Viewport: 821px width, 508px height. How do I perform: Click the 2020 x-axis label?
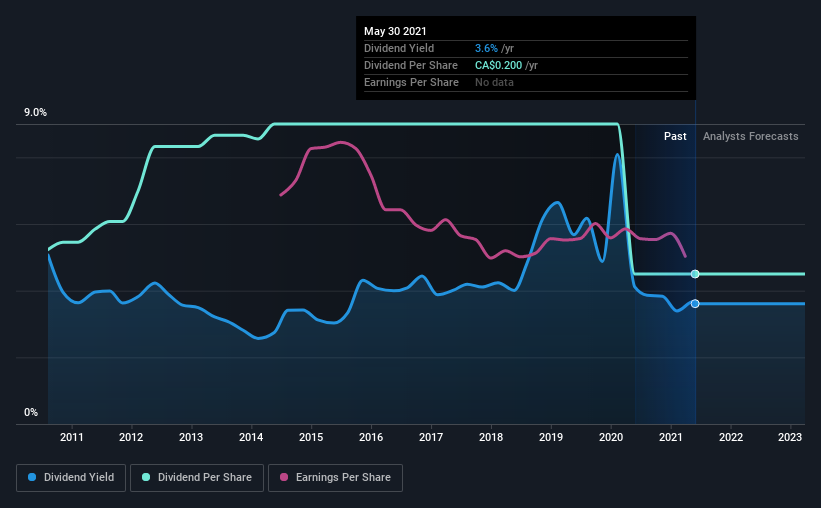coord(611,437)
